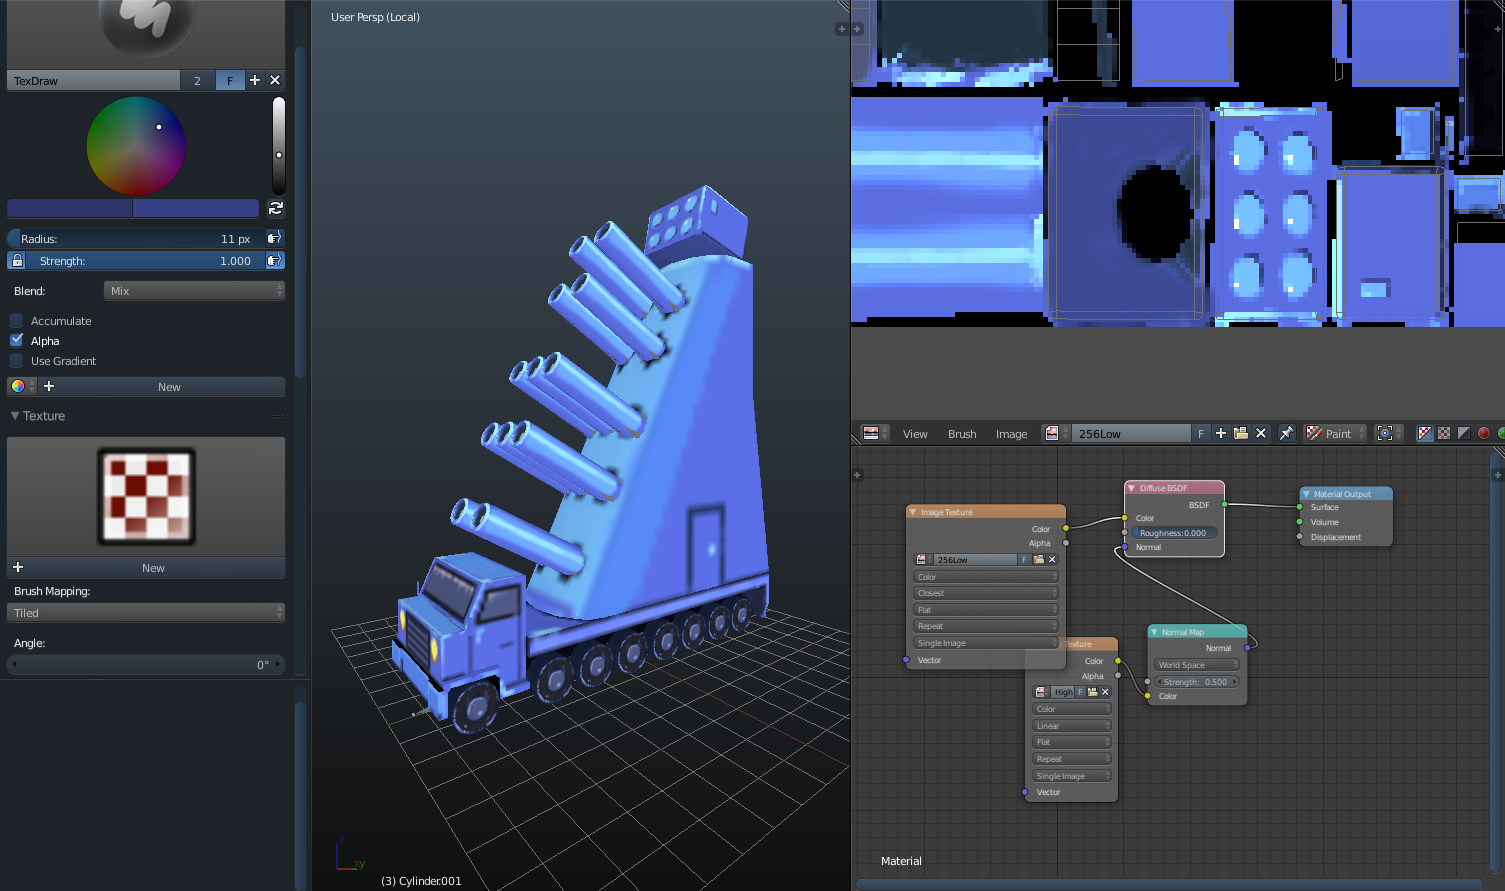Collapse the Diffuse BSDF node
Viewport: 1505px width, 891px height.
click(x=1132, y=488)
